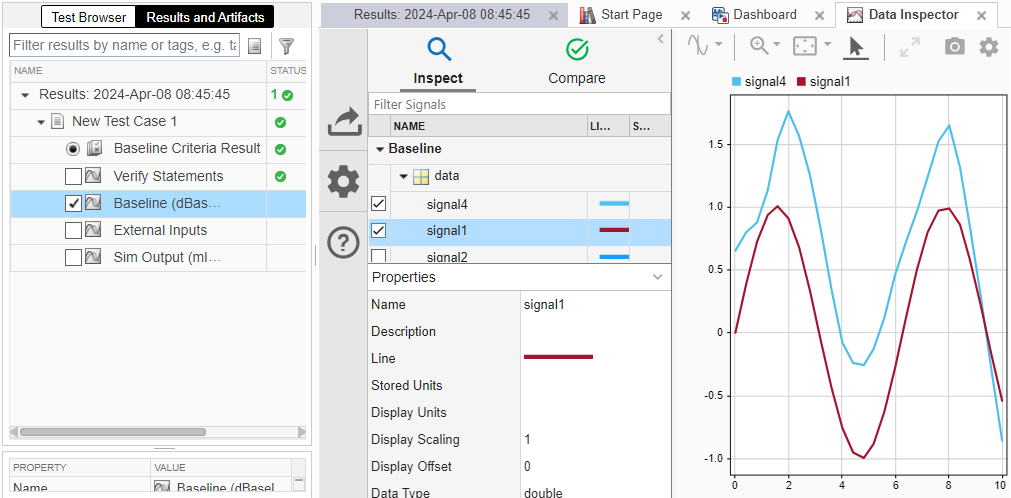Switch to the Test Browser tab
Viewport: 1011px width, 498px height.
coord(89,17)
